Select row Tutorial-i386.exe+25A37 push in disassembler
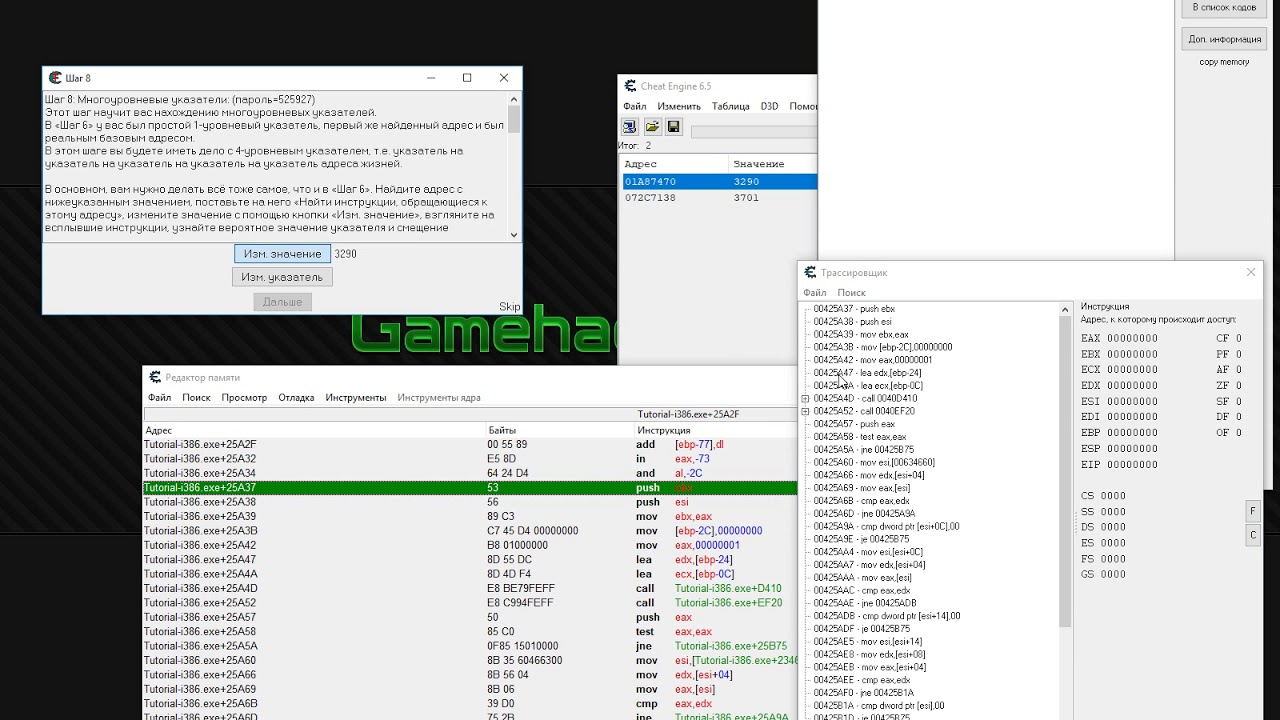Screen dimensions: 1280x720 click(470, 488)
